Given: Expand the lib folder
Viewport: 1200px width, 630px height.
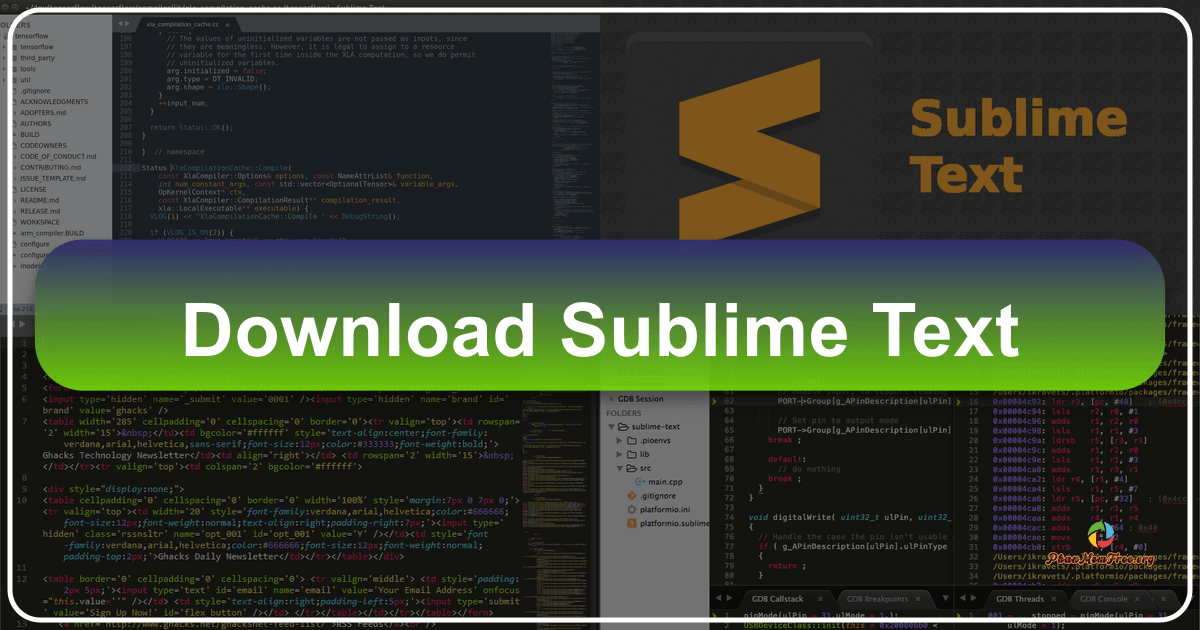Looking at the screenshot, I should [x=618, y=454].
